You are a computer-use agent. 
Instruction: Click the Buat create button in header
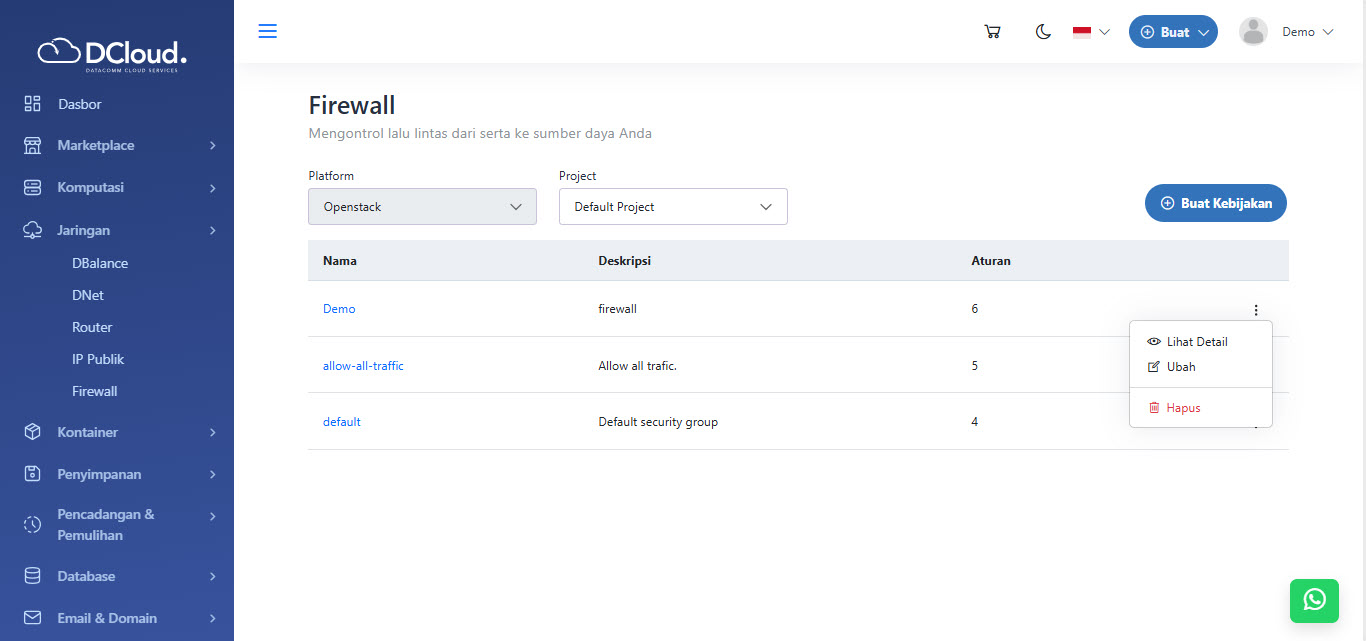(x=1173, y=32)
